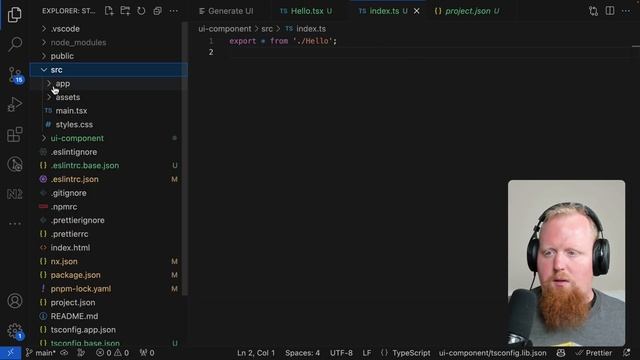Open Source Control view with 15 badge
The image size is (640, 360).
click(x=15, y=75)
